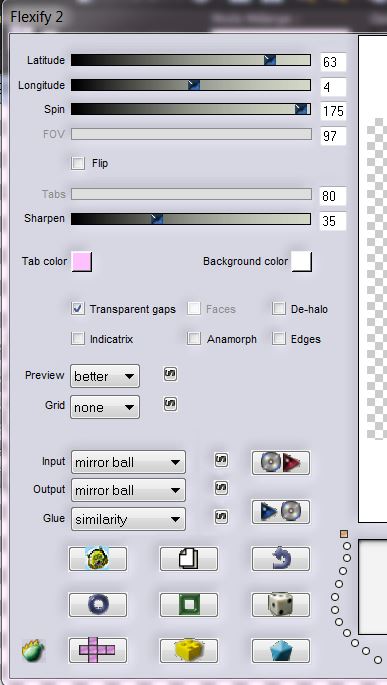Check the Anamorph option
Viewport: 387px width, 685px height.
[x=194, y=339]
